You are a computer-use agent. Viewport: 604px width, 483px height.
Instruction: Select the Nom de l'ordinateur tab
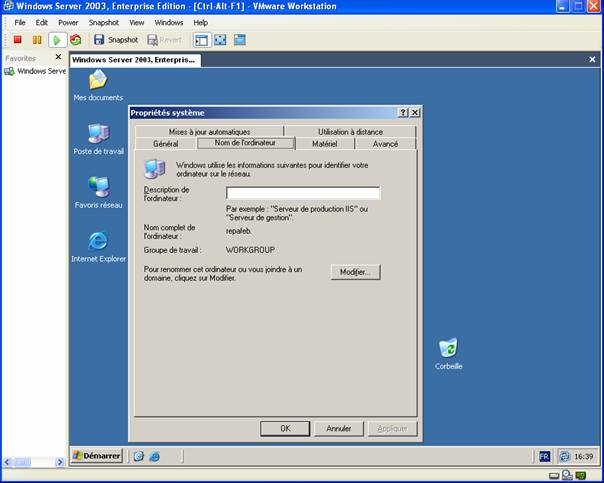point(245,143)
